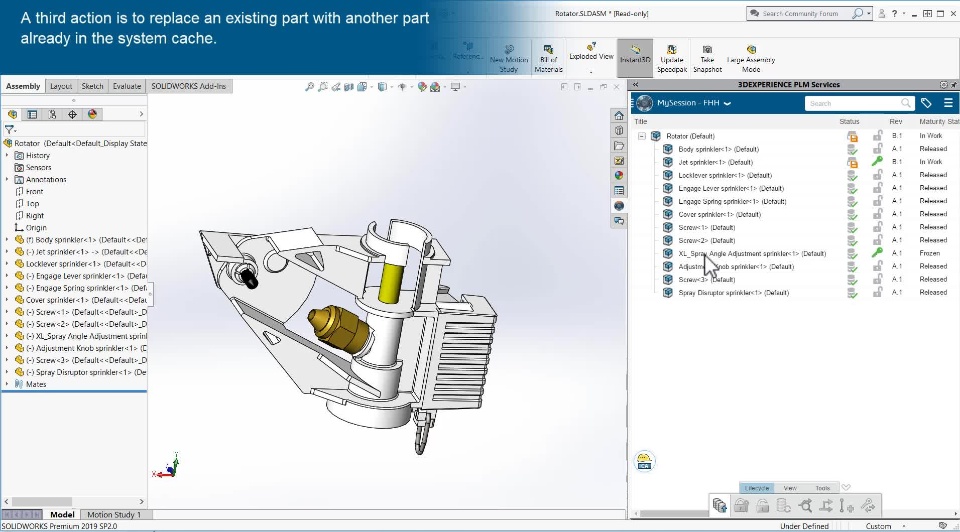Screen dimensions: 960x532
Task: Switch to the View tab in PLM panel
Action: coord(790,488)
